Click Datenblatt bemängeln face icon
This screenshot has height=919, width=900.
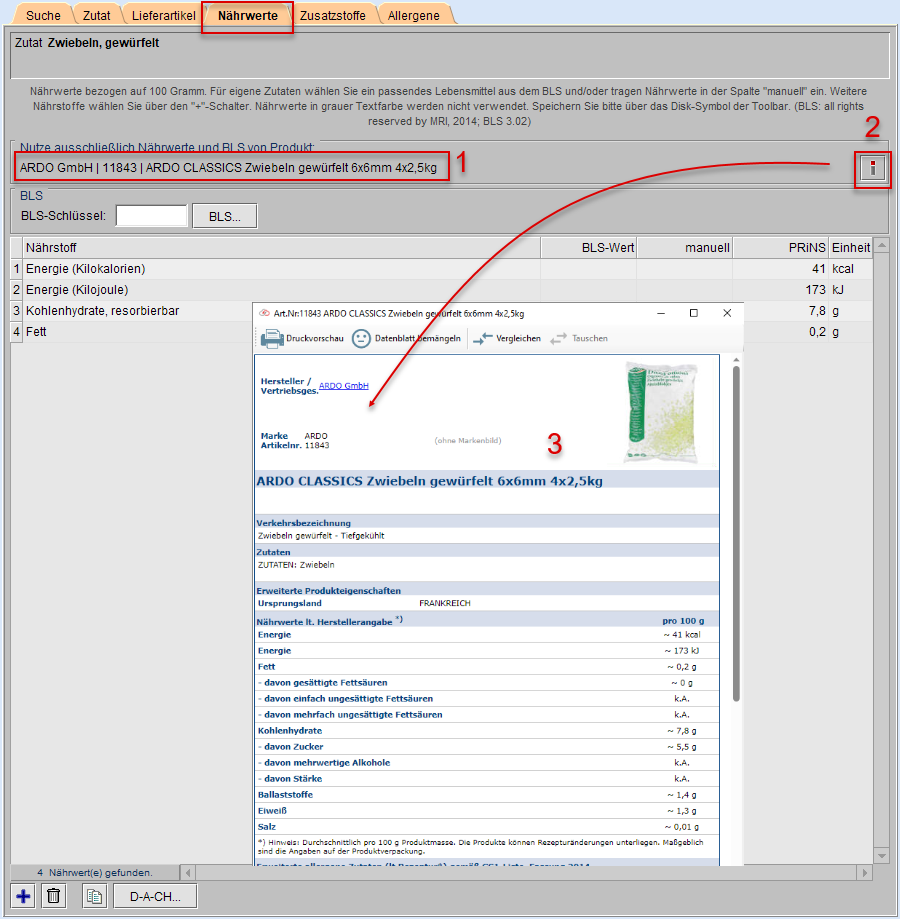tap(406, 338)
